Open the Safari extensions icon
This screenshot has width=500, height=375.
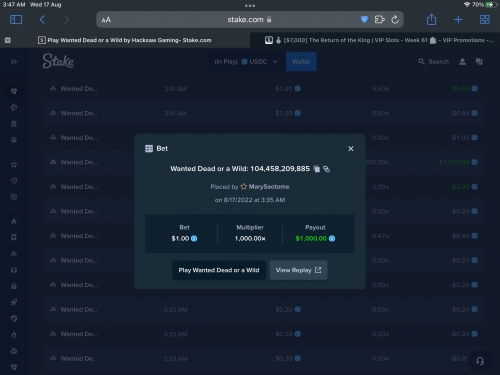pyautogui.click(x=380, y=20)
